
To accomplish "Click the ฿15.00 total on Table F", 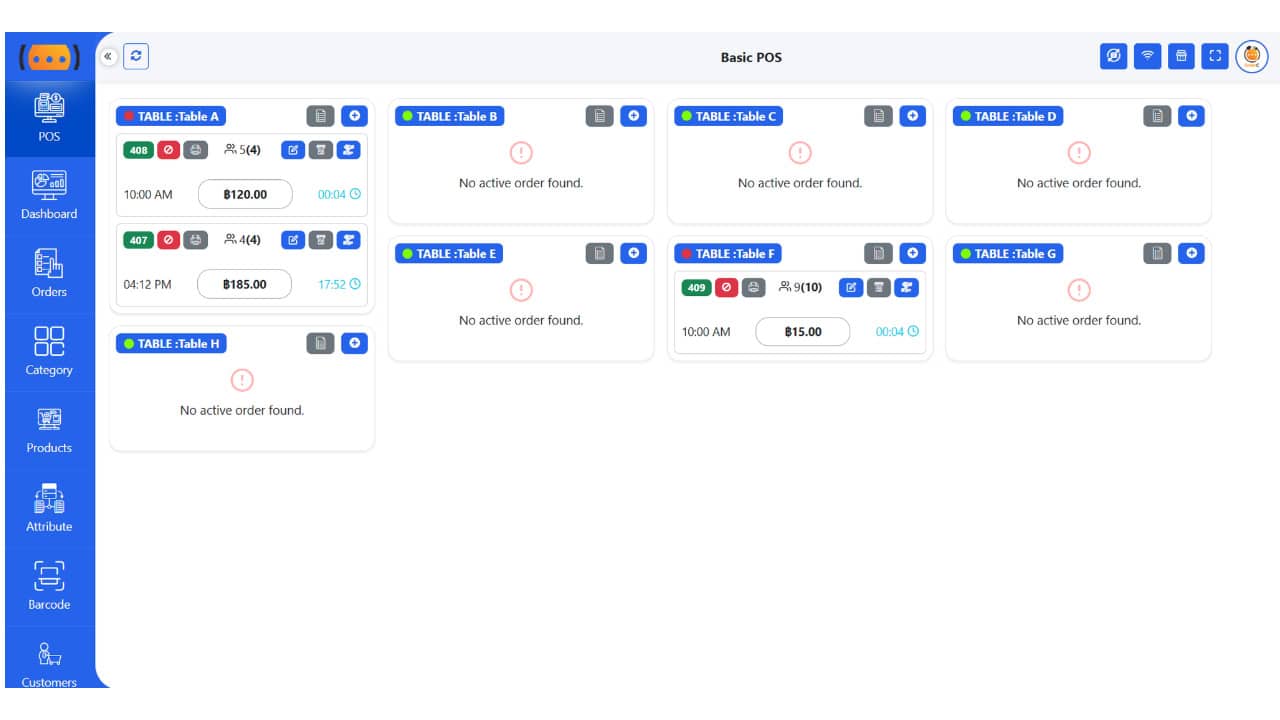I will [803, 332].
